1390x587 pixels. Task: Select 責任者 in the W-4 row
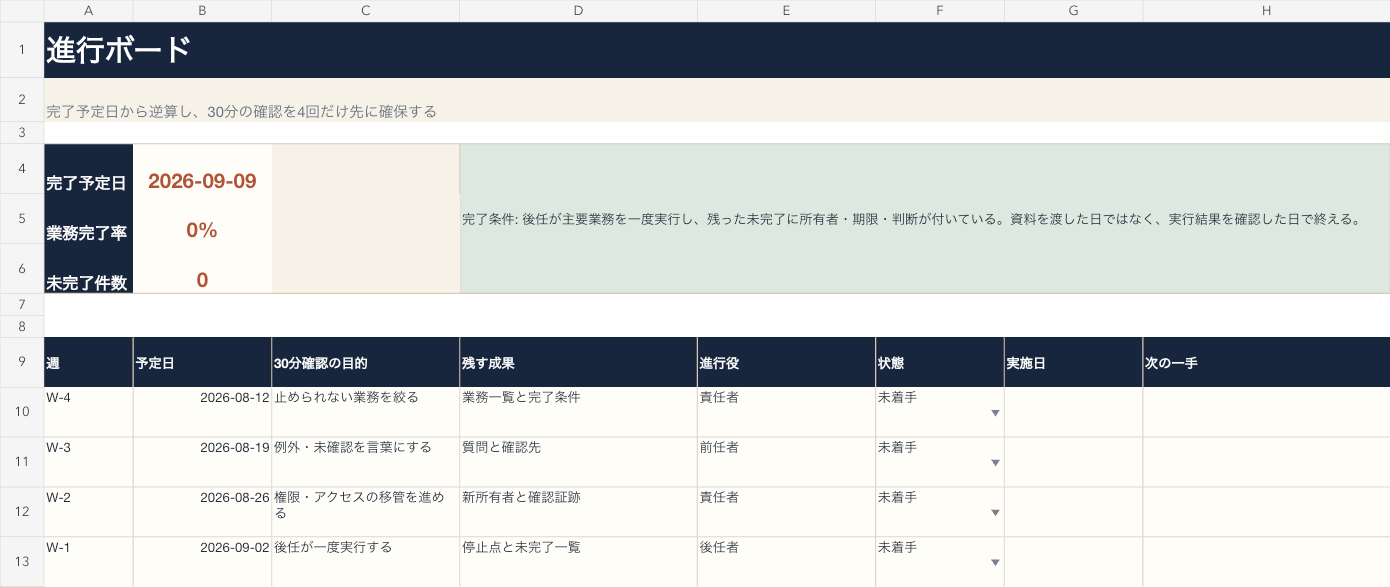pyautogui.click(x=787, y=412)
